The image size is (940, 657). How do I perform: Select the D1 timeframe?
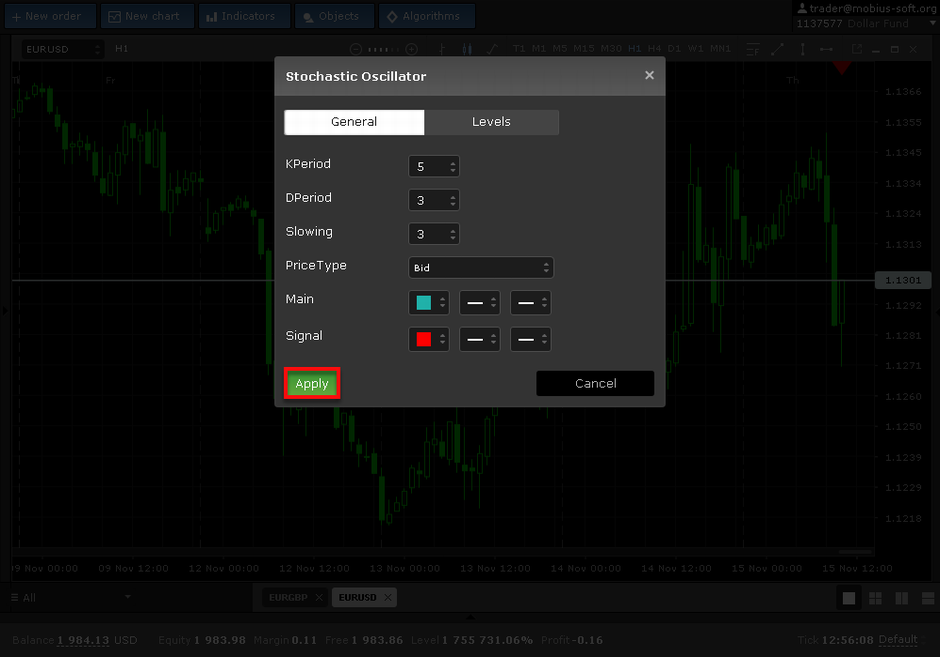click(674, 49)
